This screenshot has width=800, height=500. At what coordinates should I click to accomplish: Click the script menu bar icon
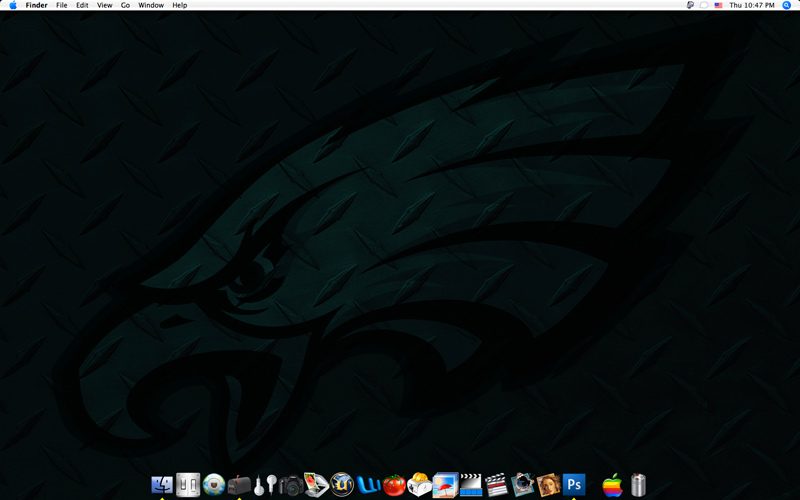pyautogui.click(x=690, y=5)
